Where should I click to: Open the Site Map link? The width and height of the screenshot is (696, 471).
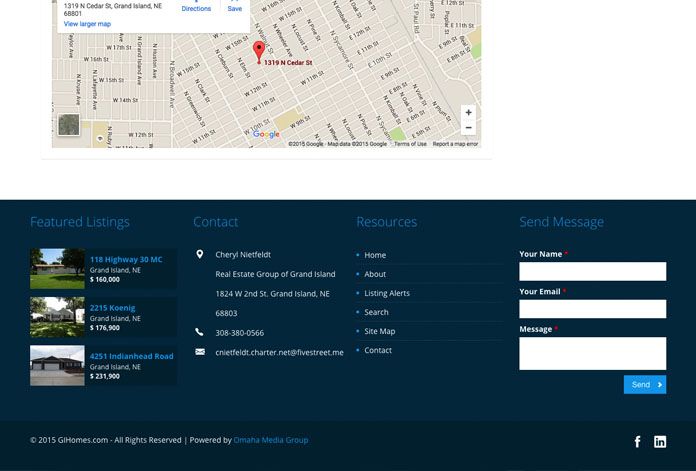pyautogui.click(x=380, y=331)
